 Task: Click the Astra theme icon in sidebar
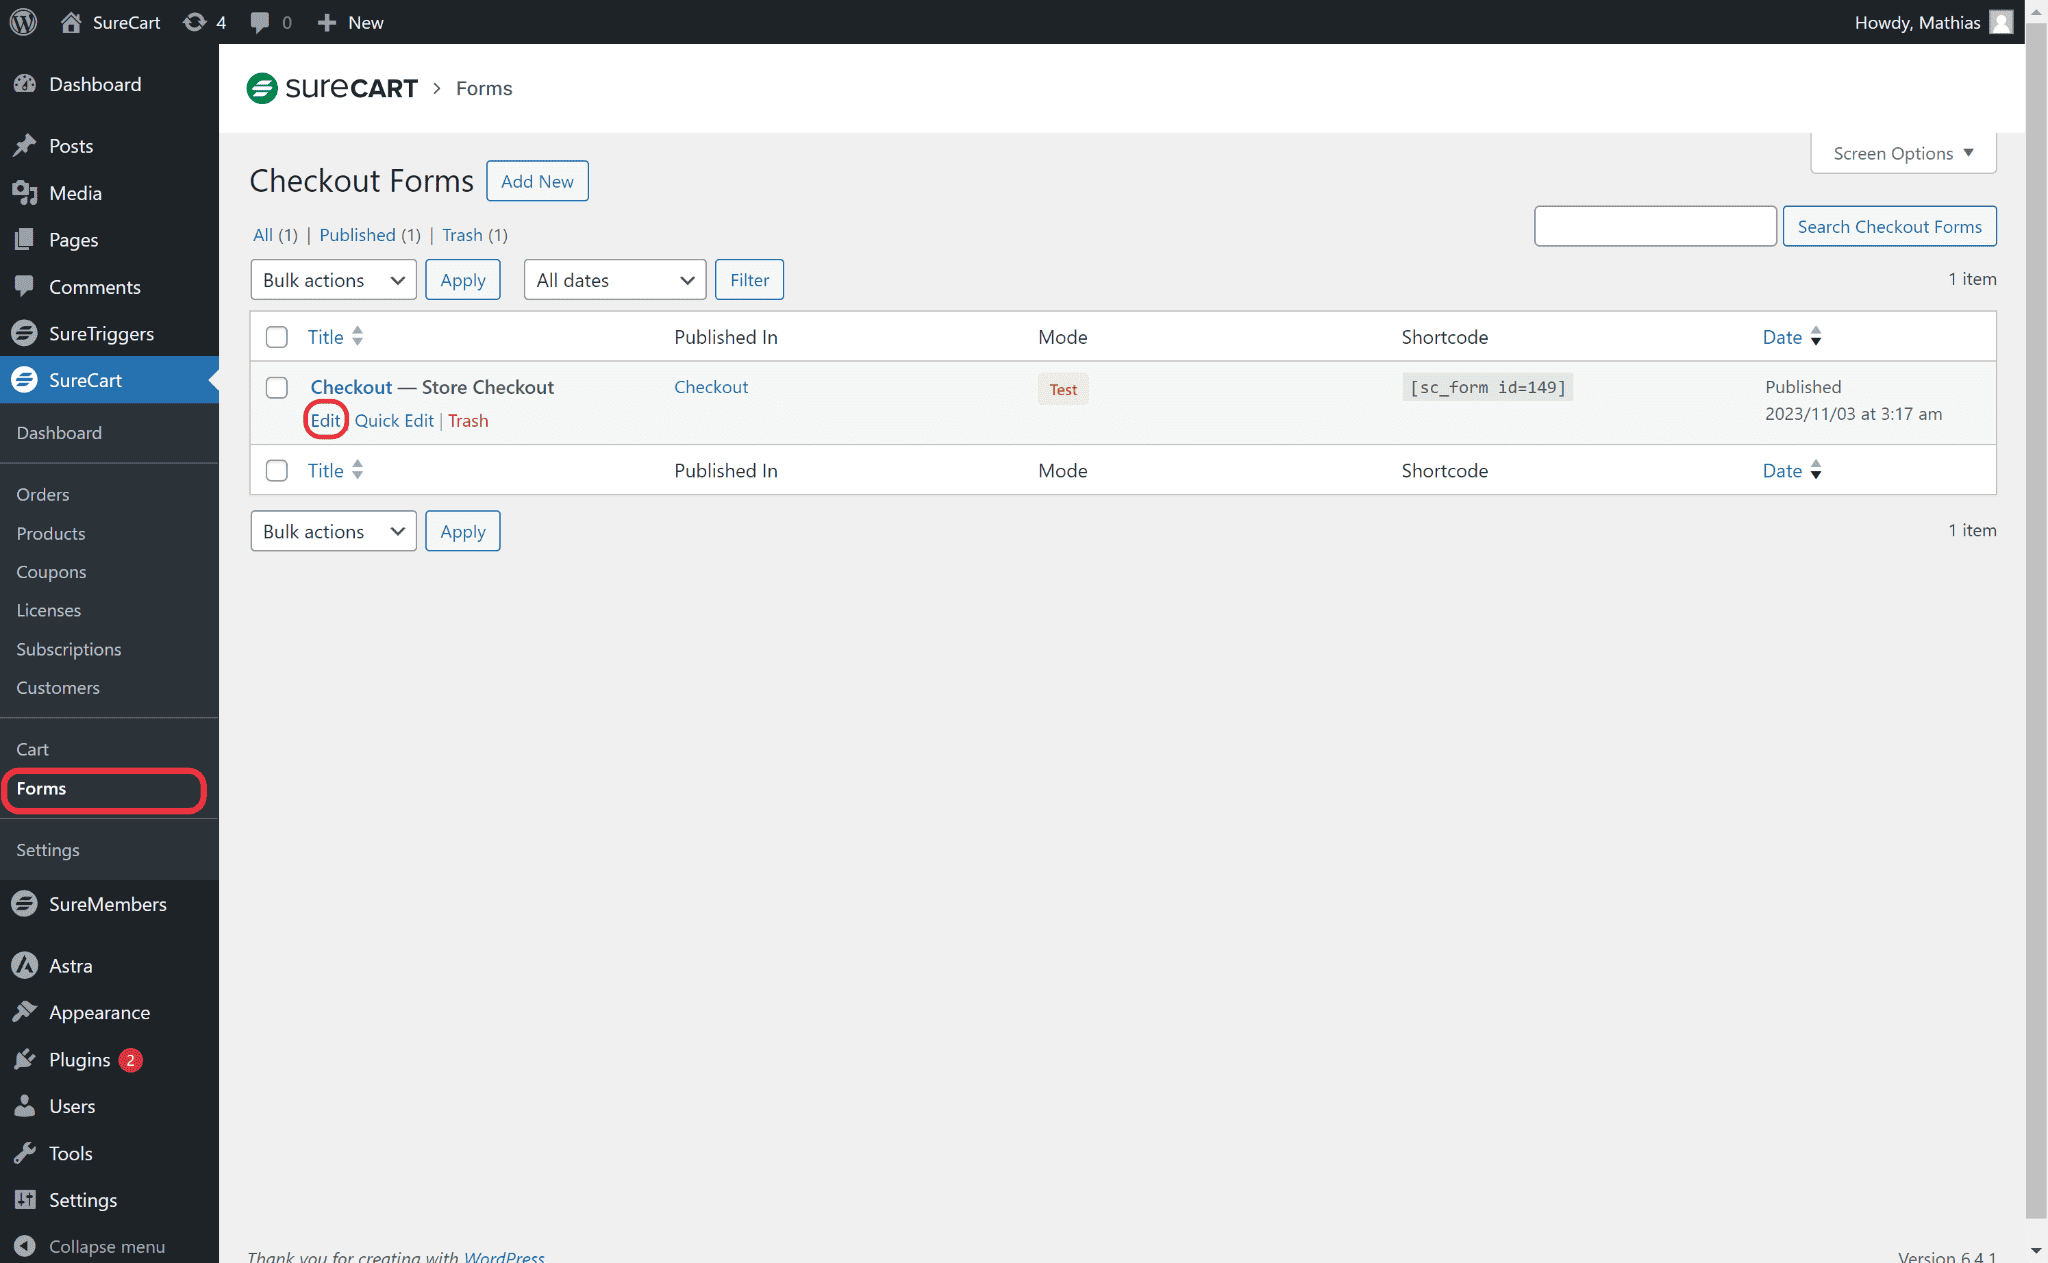(25, 966)
